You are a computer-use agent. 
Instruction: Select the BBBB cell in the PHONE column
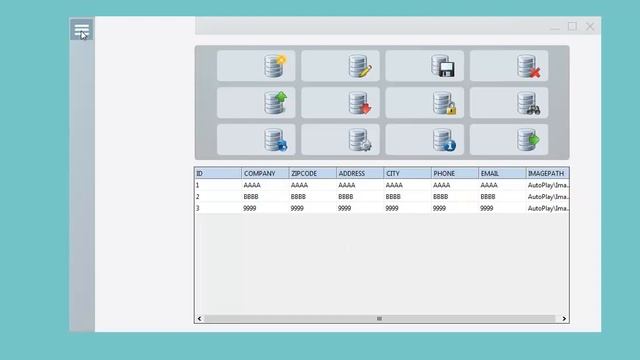click(x=455, y=196)
